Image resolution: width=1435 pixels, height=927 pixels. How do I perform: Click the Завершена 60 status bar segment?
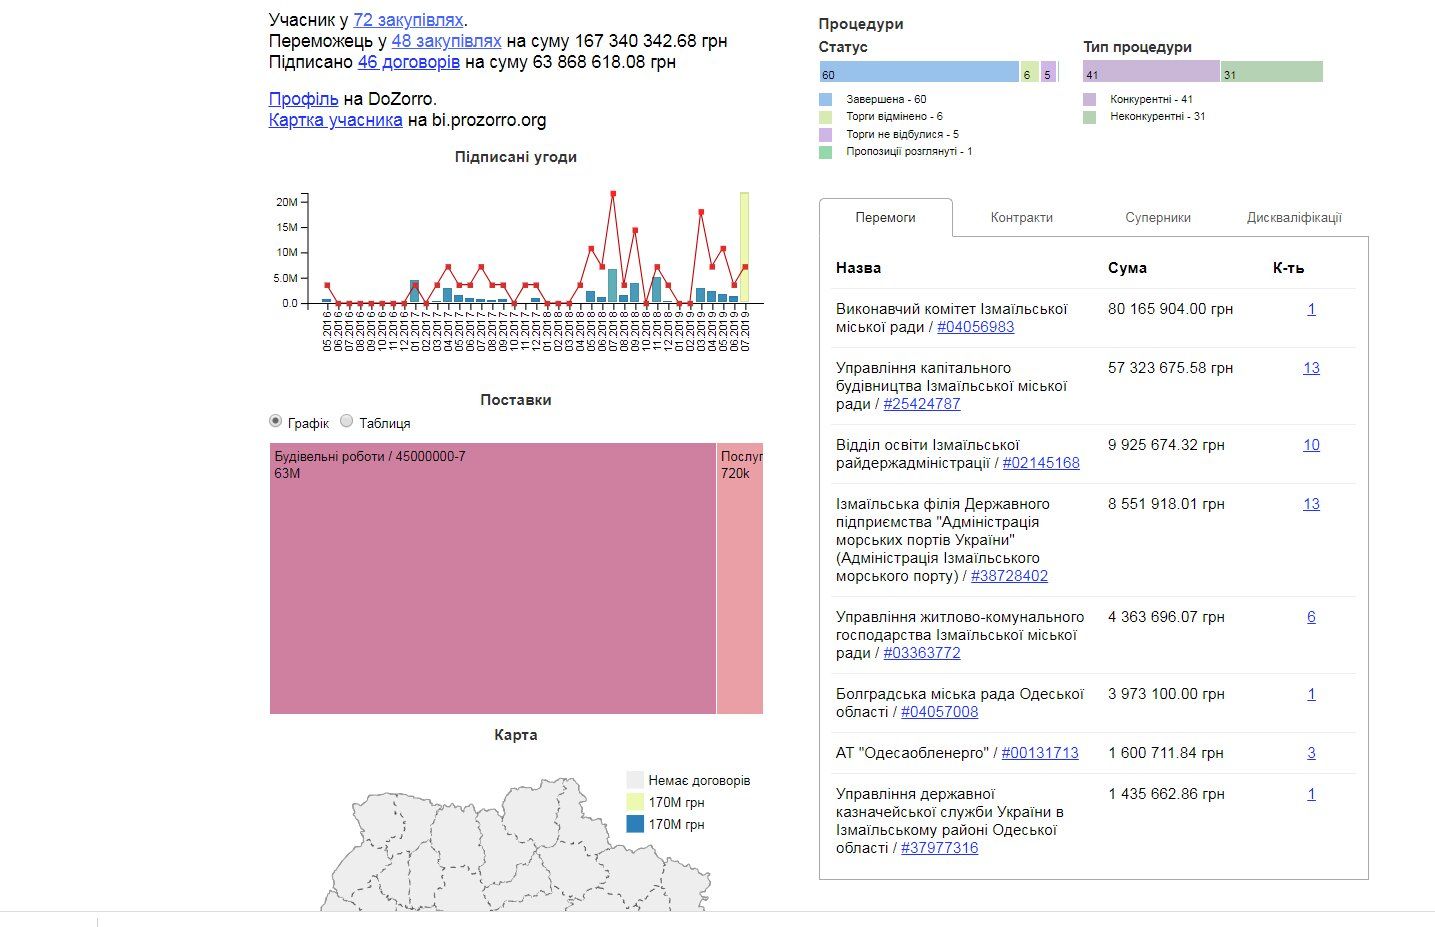click(x=919, y=72)
